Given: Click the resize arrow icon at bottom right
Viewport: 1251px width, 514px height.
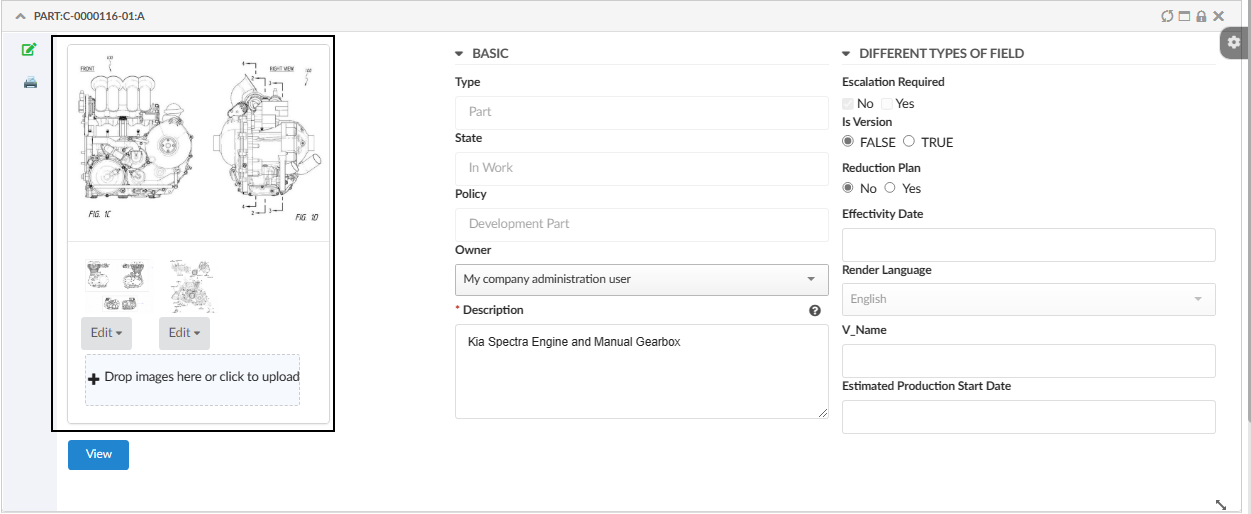Looking at the screenshot, I should pyautogui.click(x=1221, y=505).
